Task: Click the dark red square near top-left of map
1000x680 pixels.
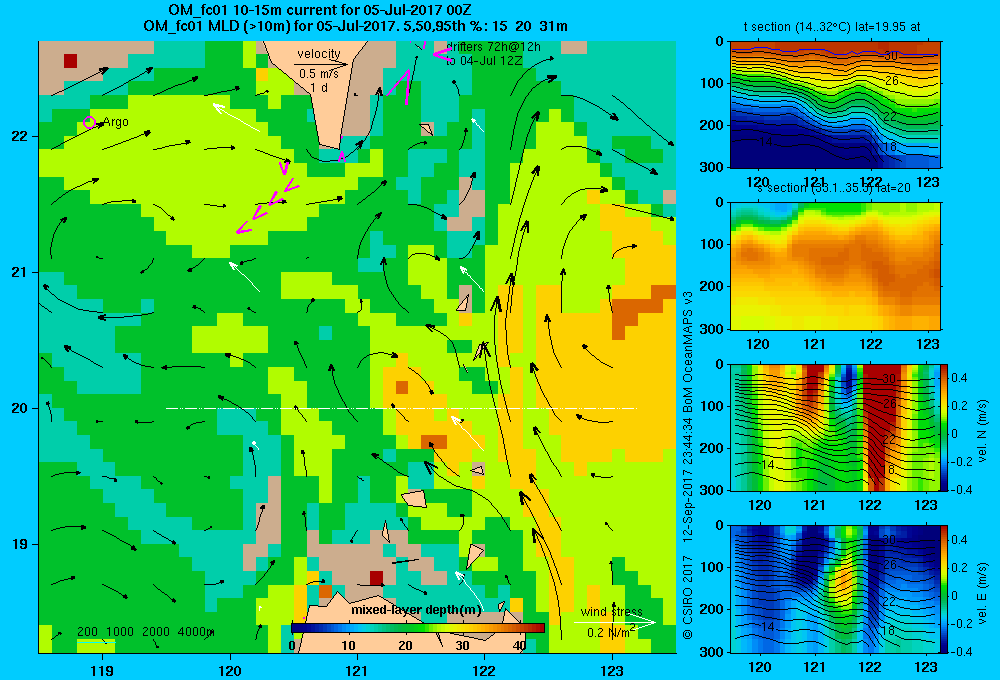Action: tap(70, 61)
